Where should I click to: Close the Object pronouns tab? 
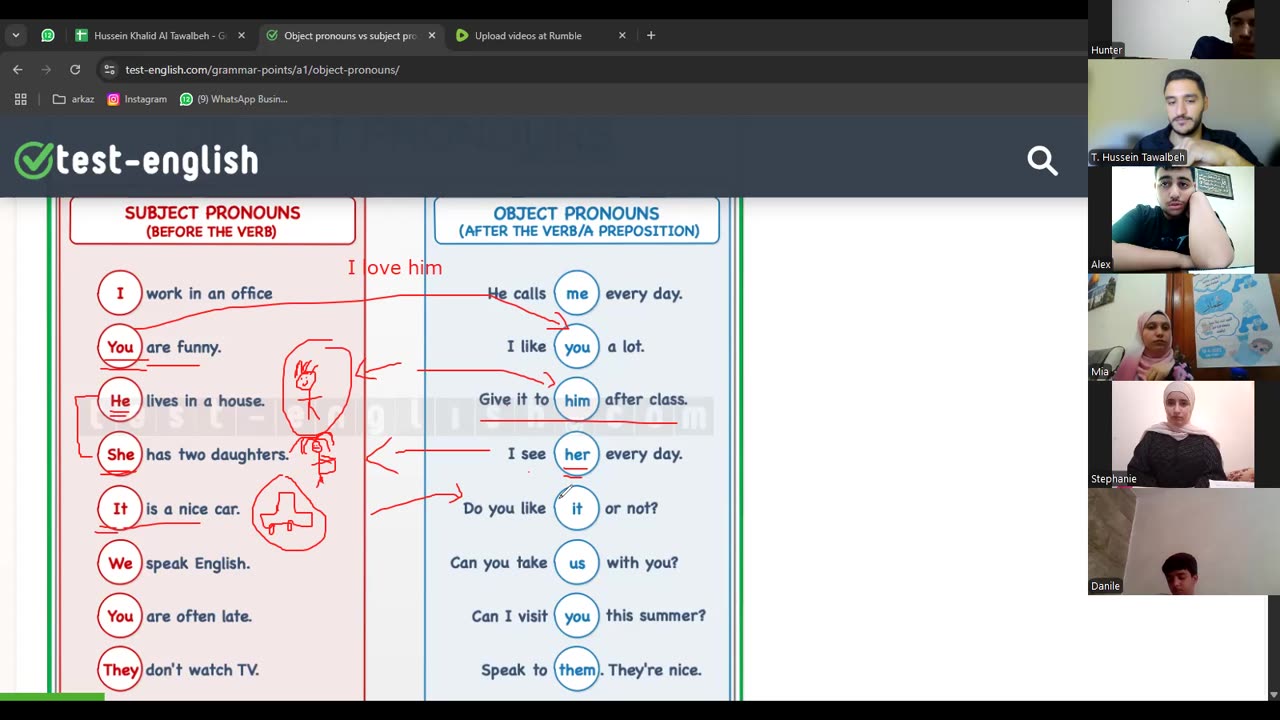coord(431,35)
